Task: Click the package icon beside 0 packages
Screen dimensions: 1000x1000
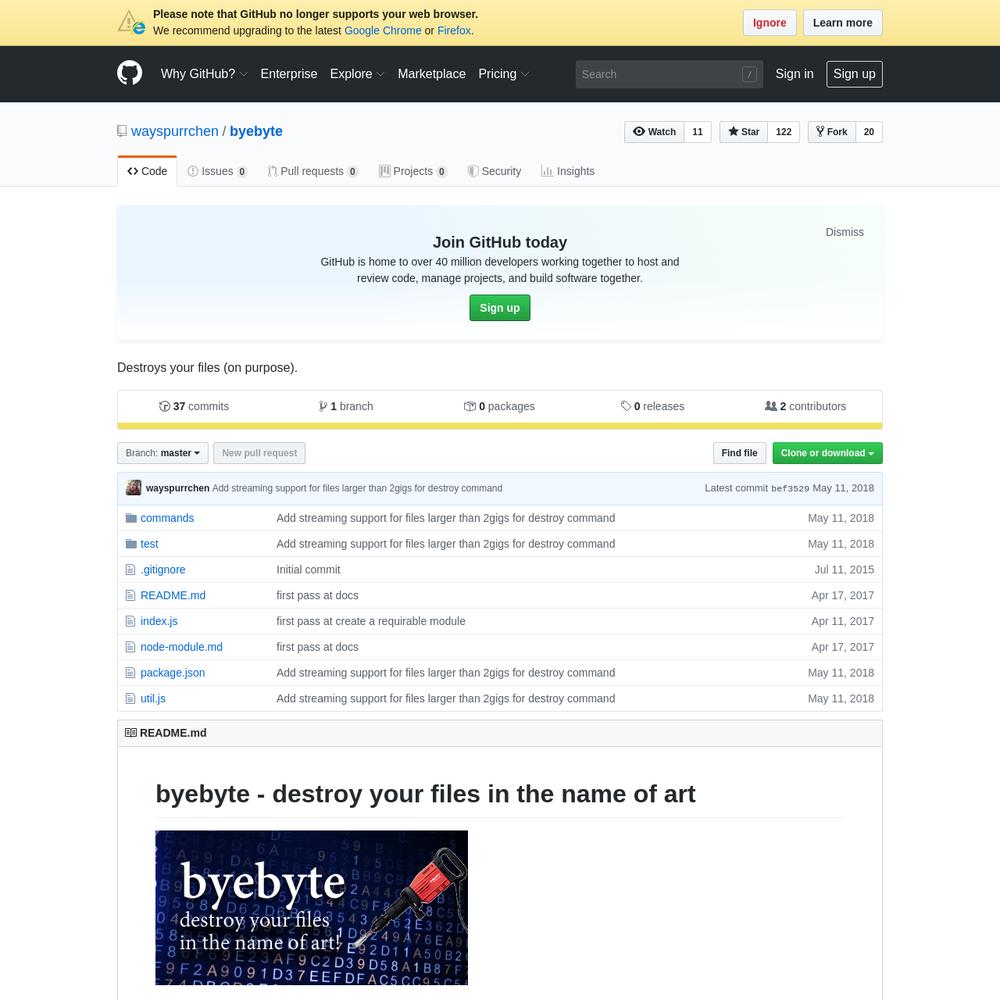Action: [469, 406]
